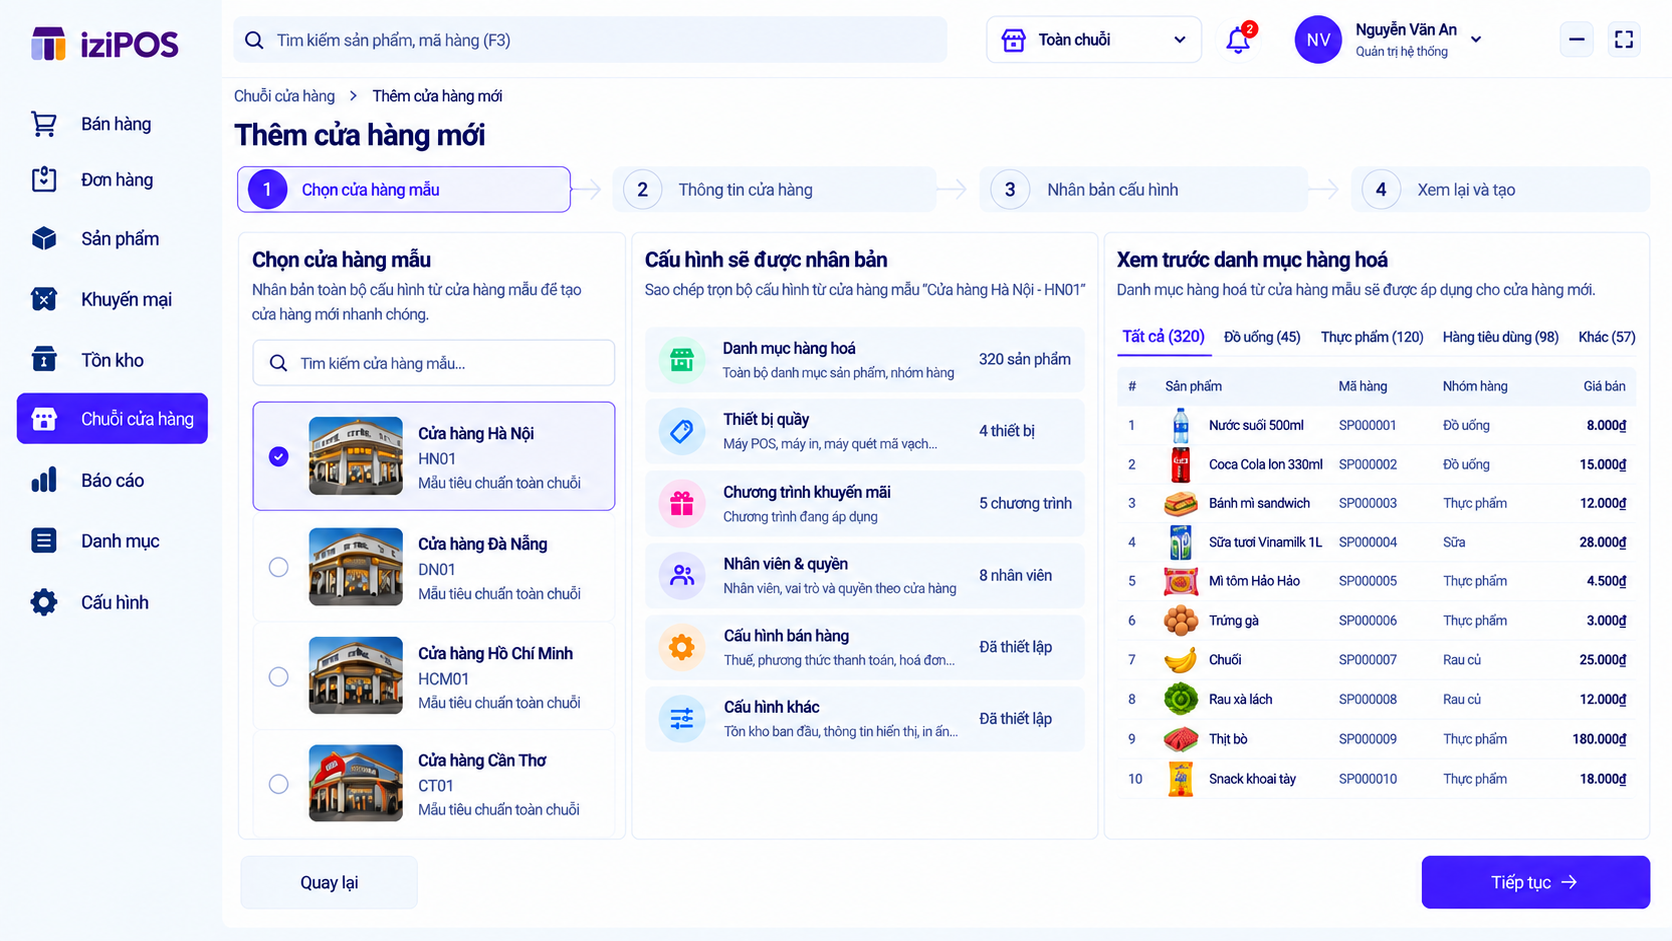Viewport: 1672px width, 941px height.
Task: Open Bán hàng from the sidebar
Action: point(112,124)
